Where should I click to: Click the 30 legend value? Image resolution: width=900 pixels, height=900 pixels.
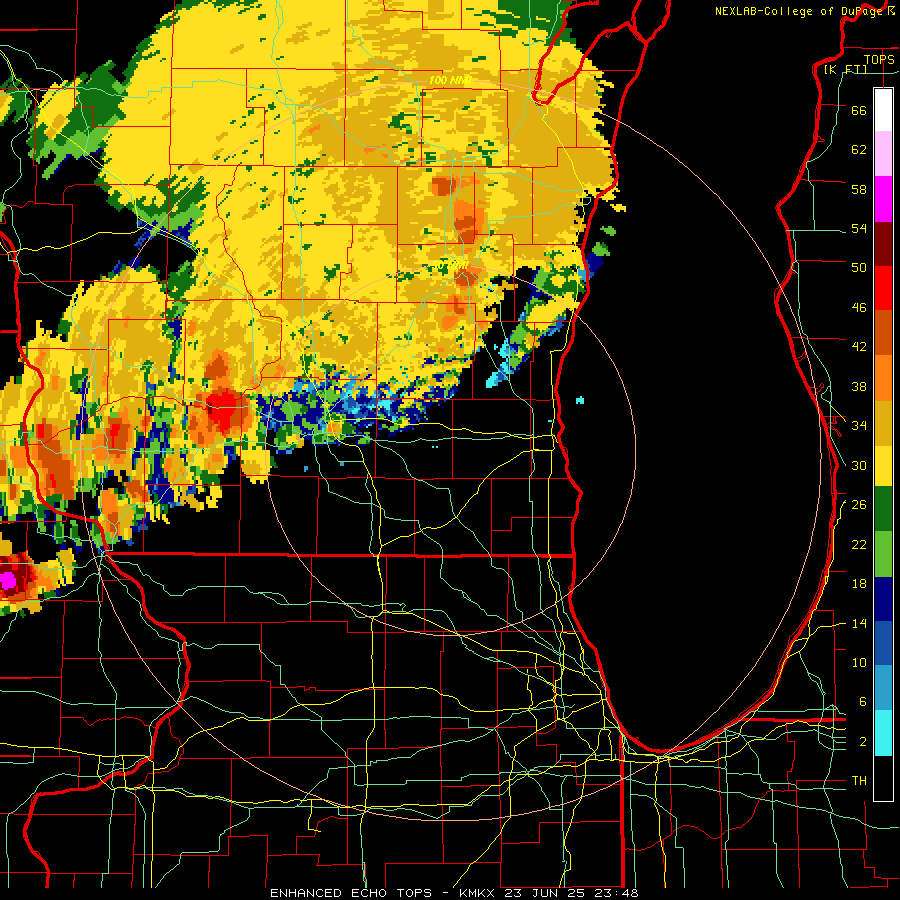(x=859, y=465)
